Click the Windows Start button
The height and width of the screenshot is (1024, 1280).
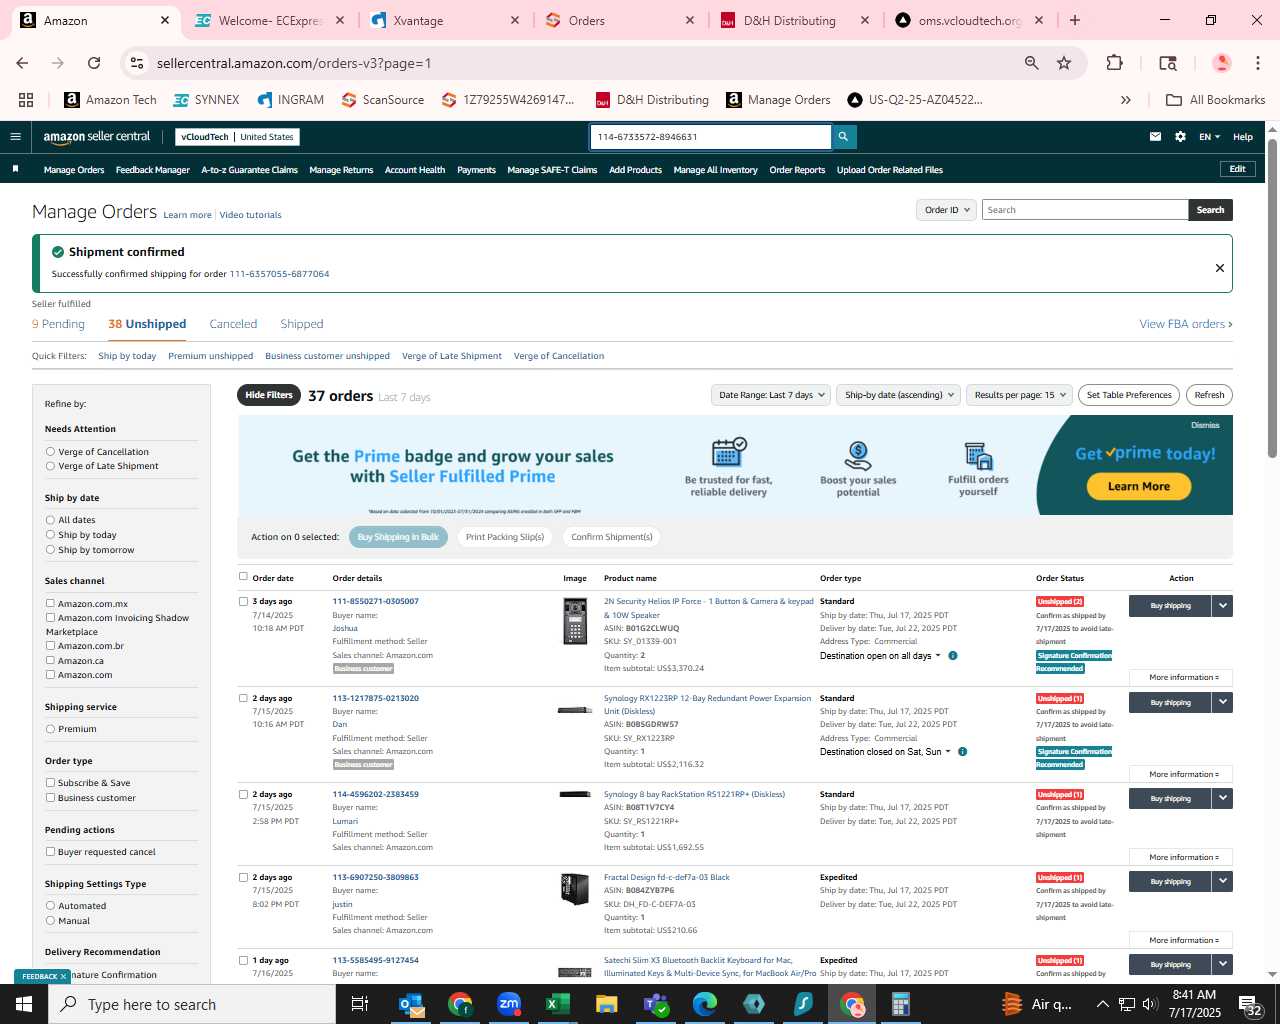tap(24, 1004)
